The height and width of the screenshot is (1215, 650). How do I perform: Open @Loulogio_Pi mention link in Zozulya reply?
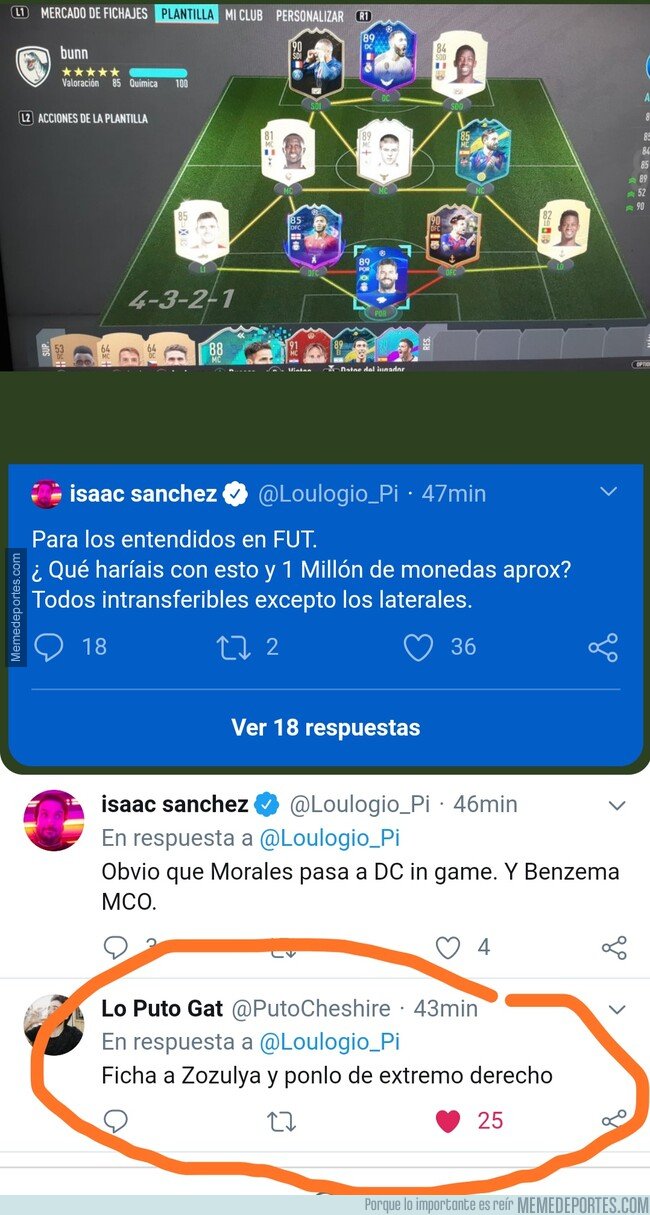(x=329, y=1041)
